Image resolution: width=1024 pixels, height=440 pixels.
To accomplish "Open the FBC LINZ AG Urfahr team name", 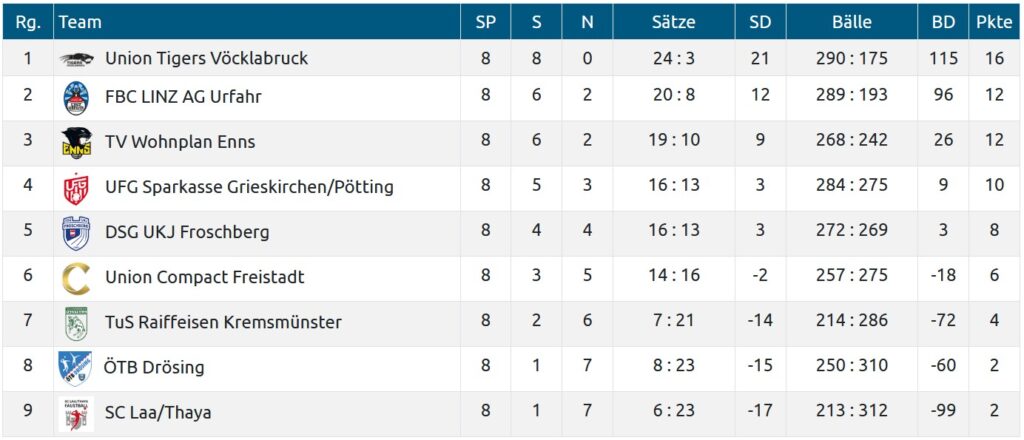I will tap(183, 97).
